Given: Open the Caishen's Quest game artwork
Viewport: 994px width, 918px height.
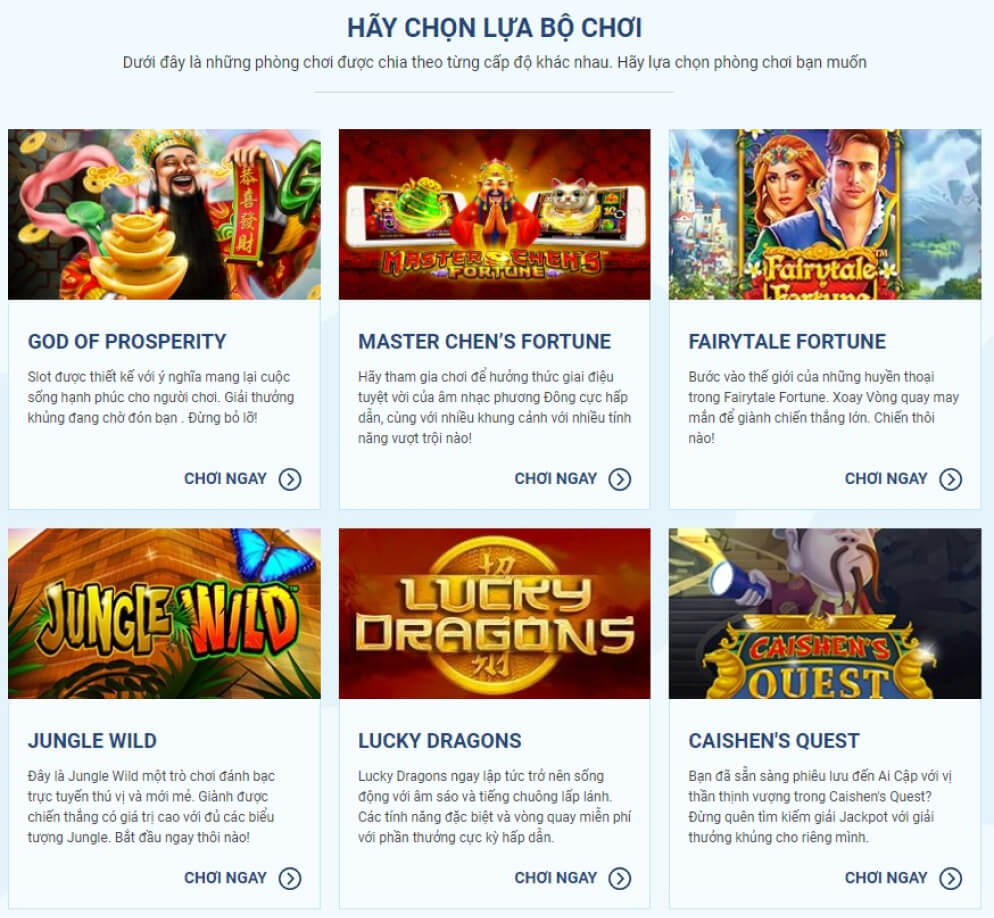Looking at the screenshot, I should point(825,613).
